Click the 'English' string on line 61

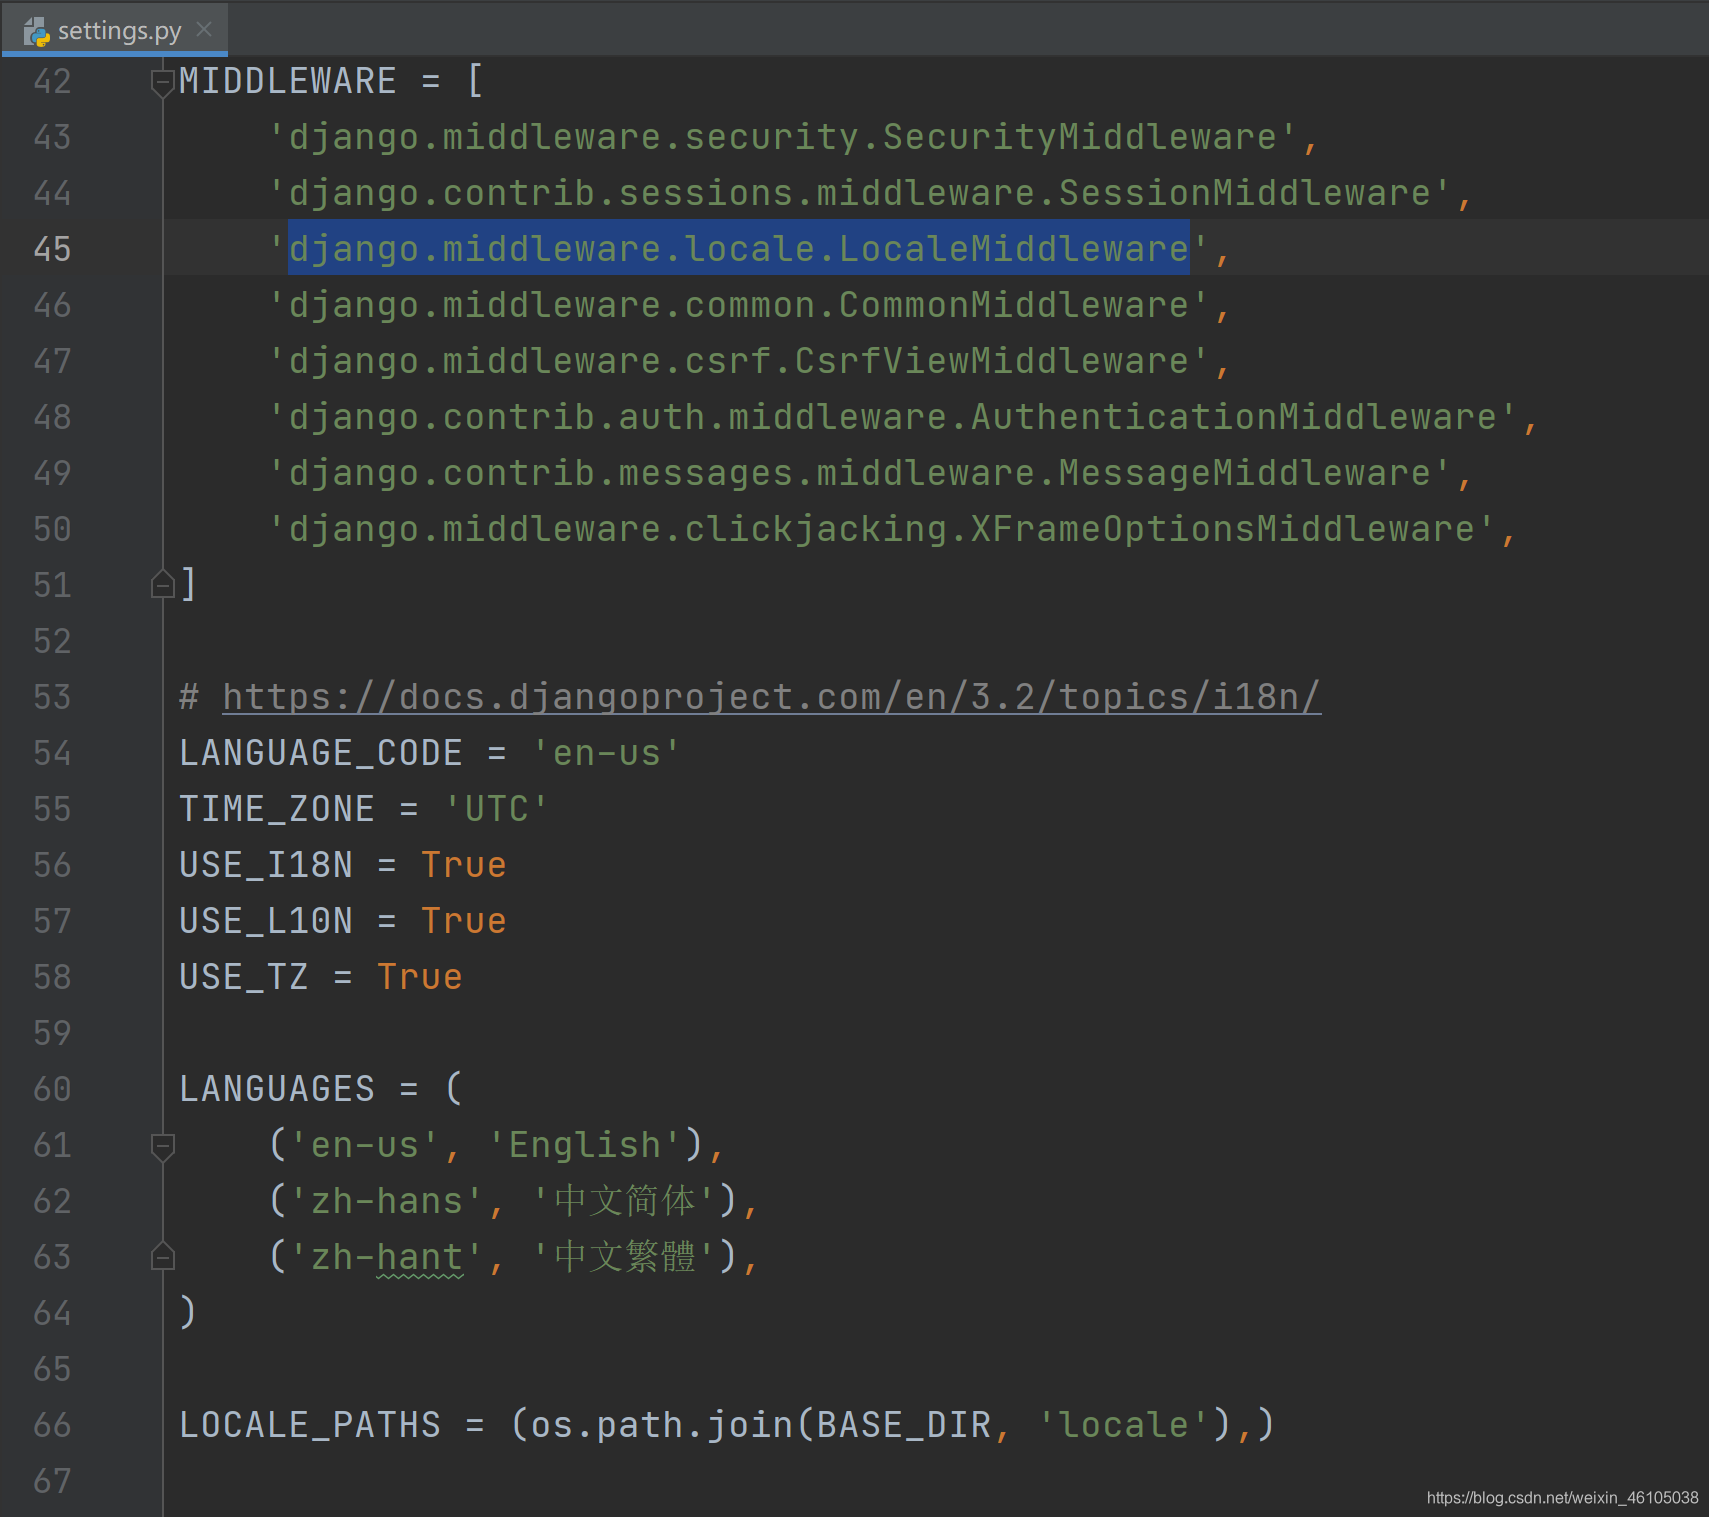(585, 1144)
